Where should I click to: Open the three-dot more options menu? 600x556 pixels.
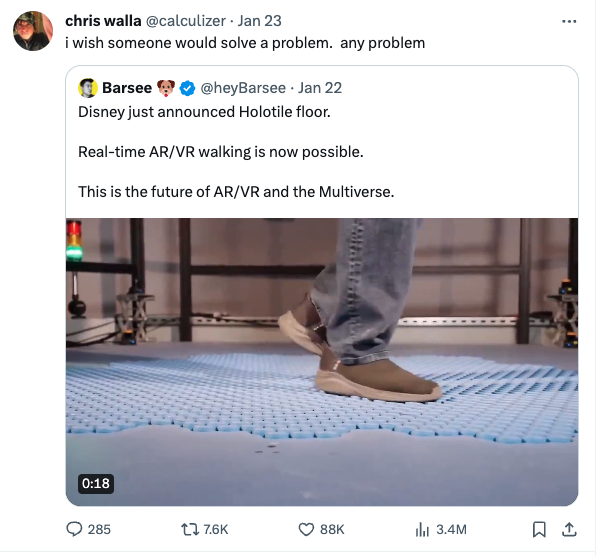pyautogui.click(x=569, y=21)
